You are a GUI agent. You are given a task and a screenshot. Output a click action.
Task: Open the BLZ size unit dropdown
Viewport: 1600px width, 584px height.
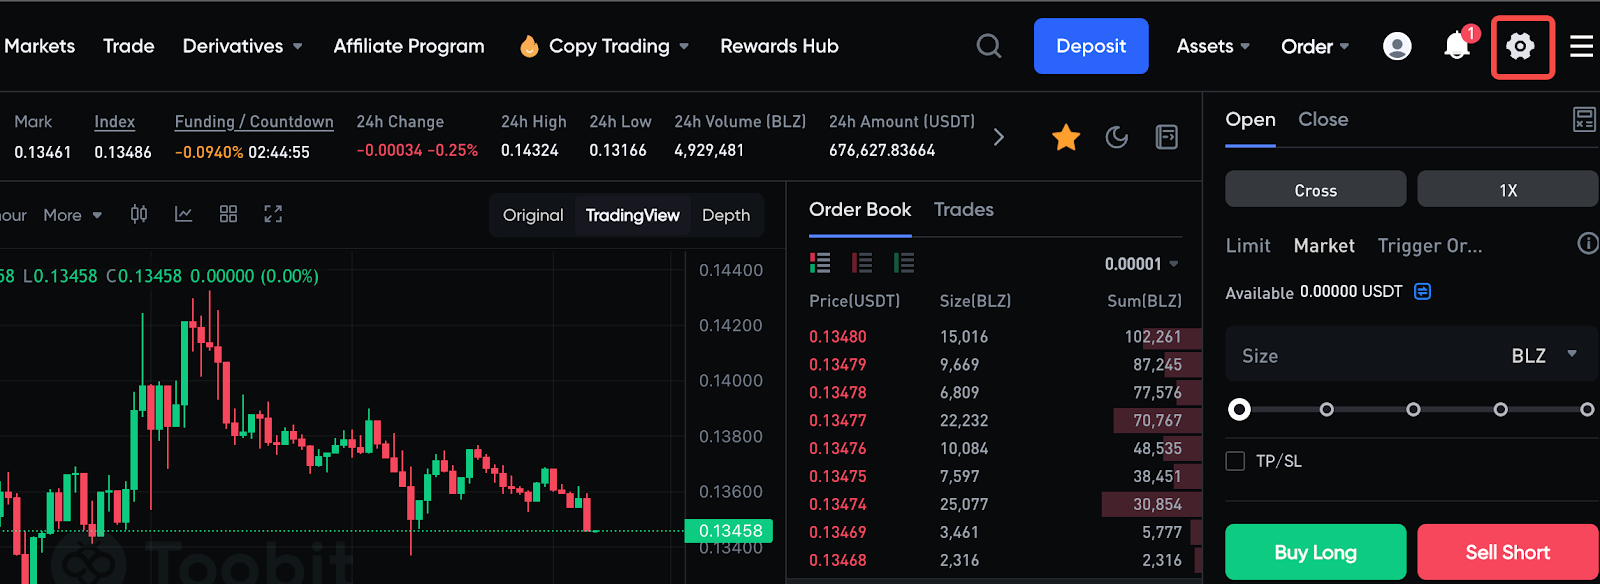click(1544, 355)
